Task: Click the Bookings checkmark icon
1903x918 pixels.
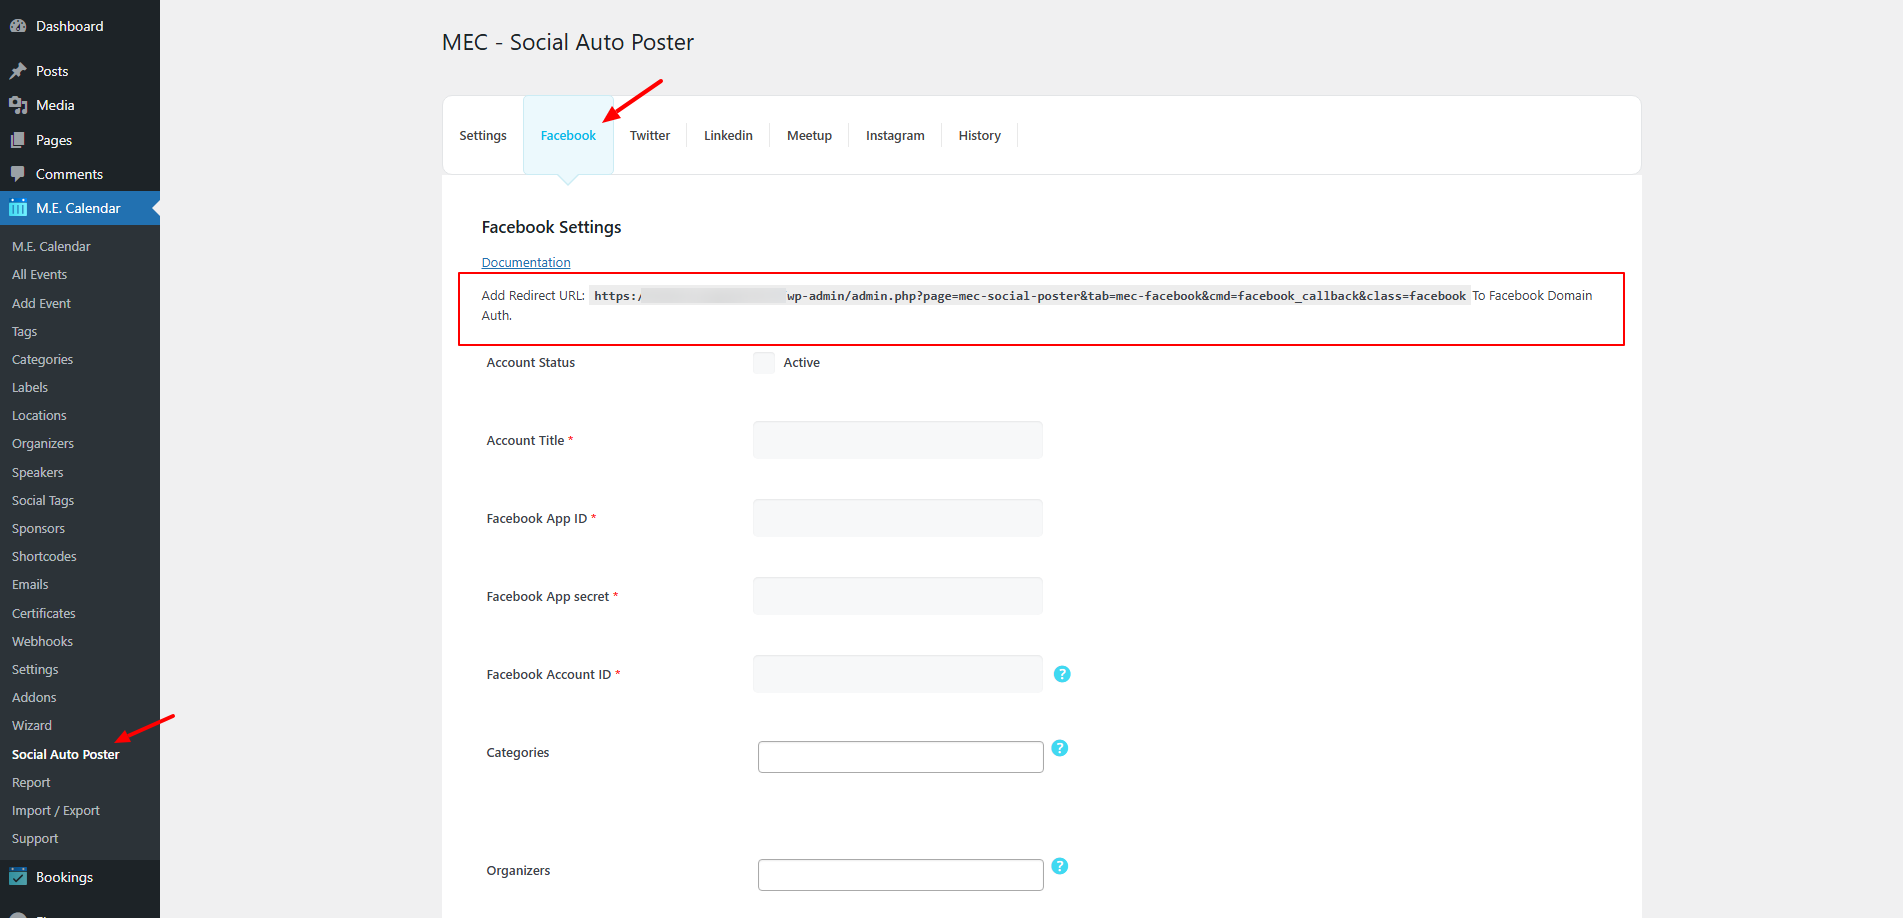Action: pos(18,877)
